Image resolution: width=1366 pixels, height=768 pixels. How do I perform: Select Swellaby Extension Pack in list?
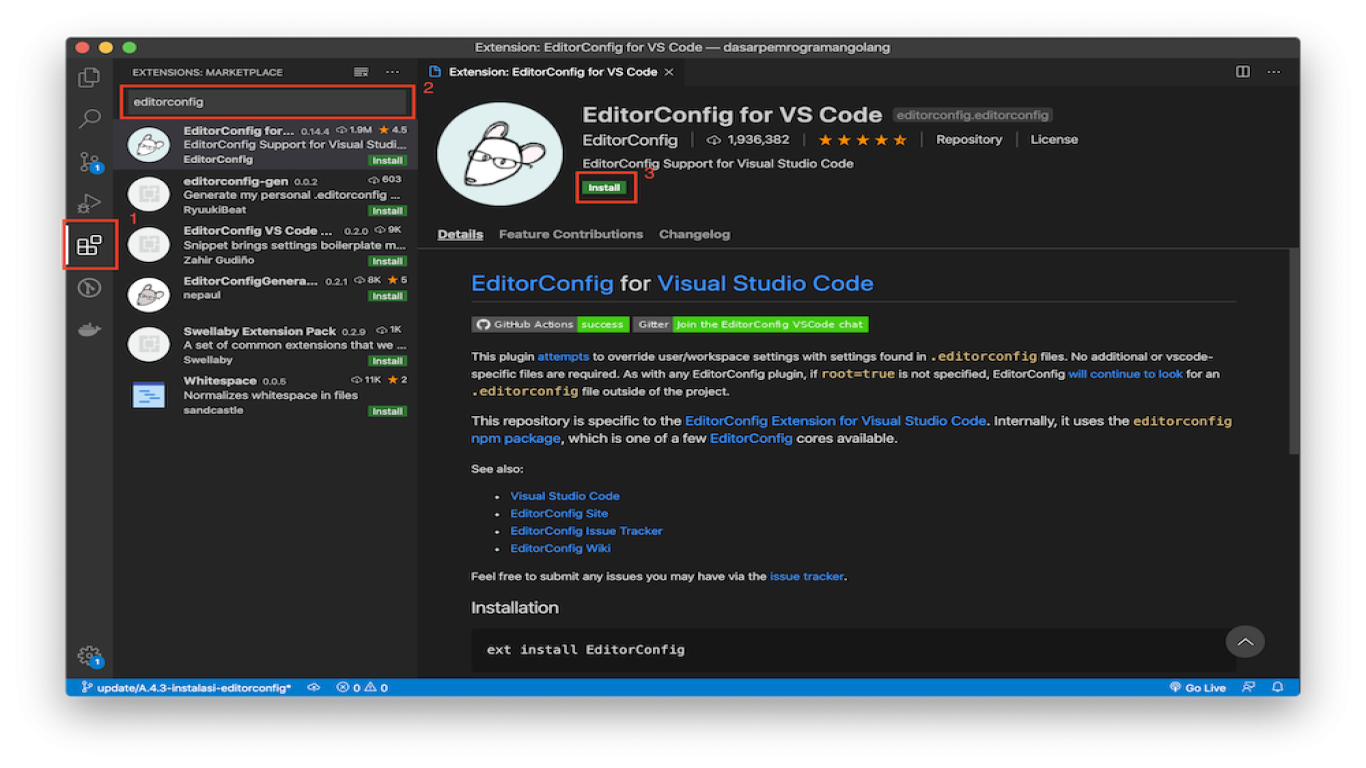pyautogui.click(x=266, y=345)
